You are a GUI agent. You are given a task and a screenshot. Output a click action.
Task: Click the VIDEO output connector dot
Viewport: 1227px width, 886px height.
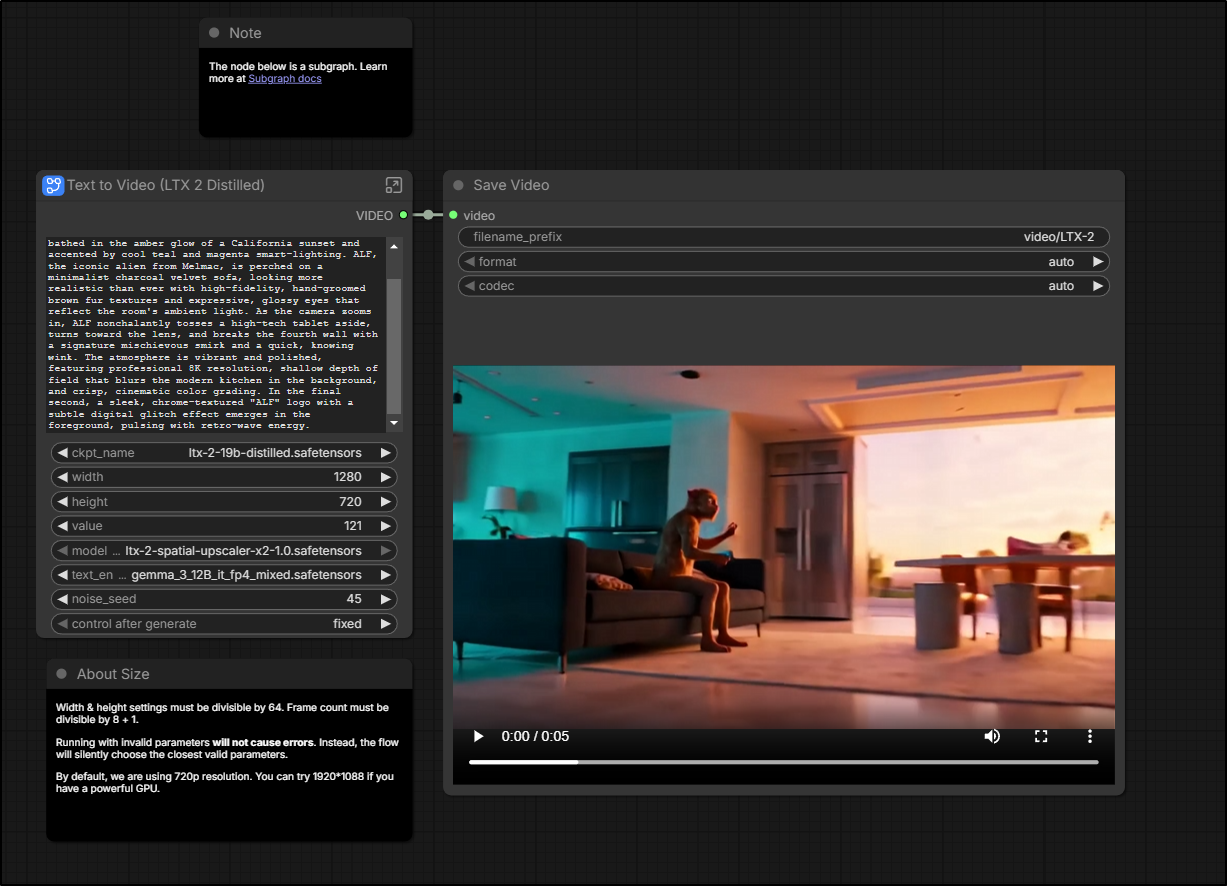pyautogui.click(x=403, y=215)
